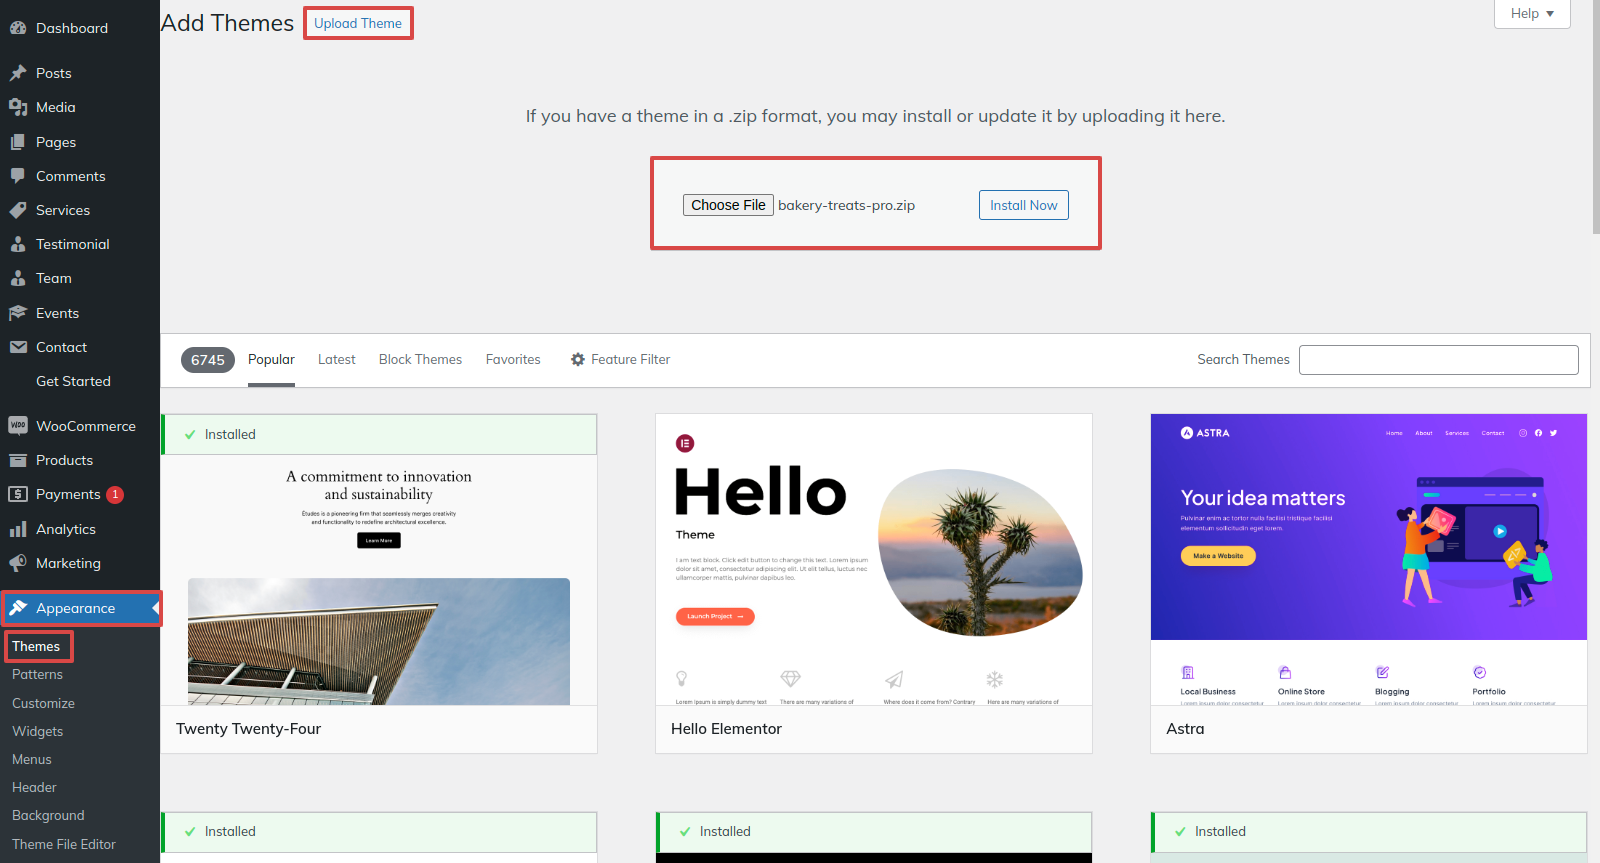Viewport: 1600px width, 863px height.
Task: Click the Testimonial person icon
Action: (x=18, y=244)
